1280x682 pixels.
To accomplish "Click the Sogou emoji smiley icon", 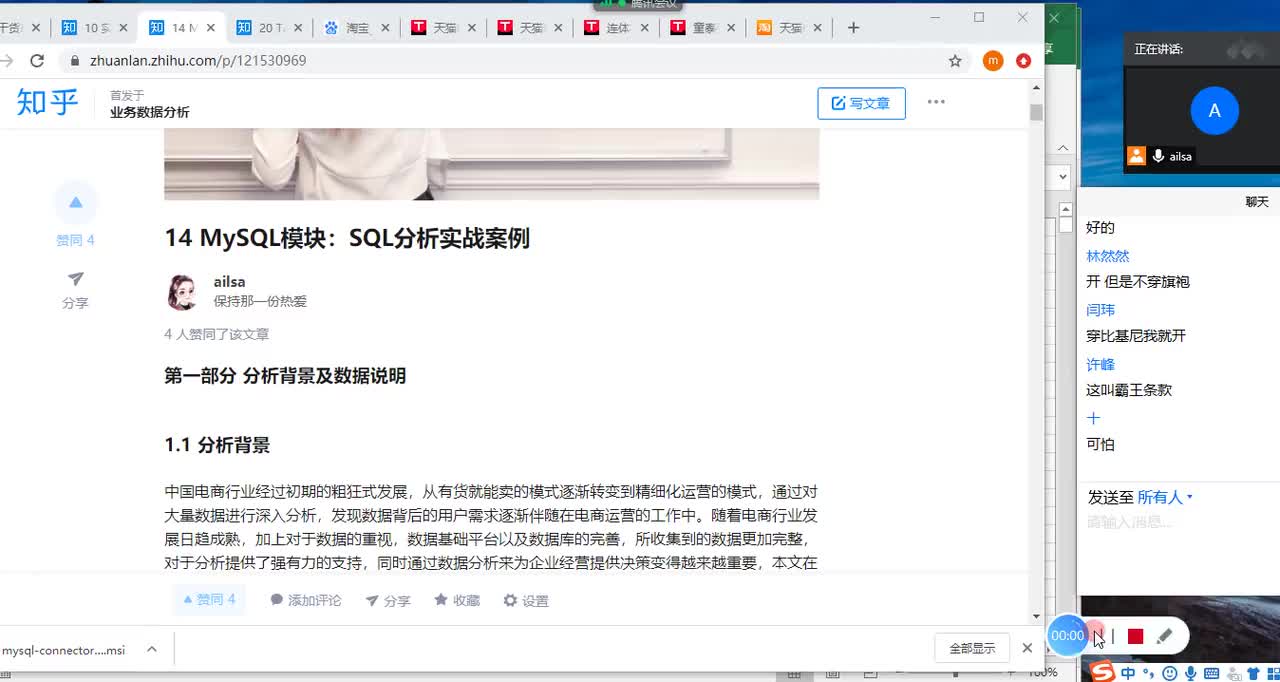I will [x=1170, y=673].
